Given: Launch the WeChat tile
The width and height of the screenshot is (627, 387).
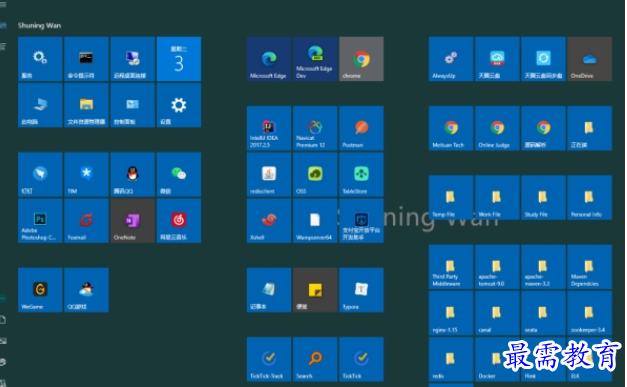Looking at the screenshot, I should coord(179,175).
